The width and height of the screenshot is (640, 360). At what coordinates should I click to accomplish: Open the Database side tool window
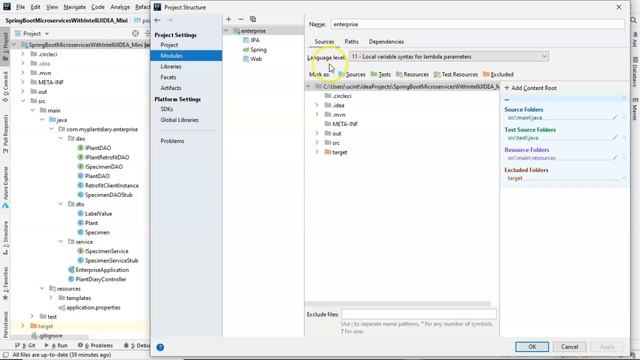(635, 73)
